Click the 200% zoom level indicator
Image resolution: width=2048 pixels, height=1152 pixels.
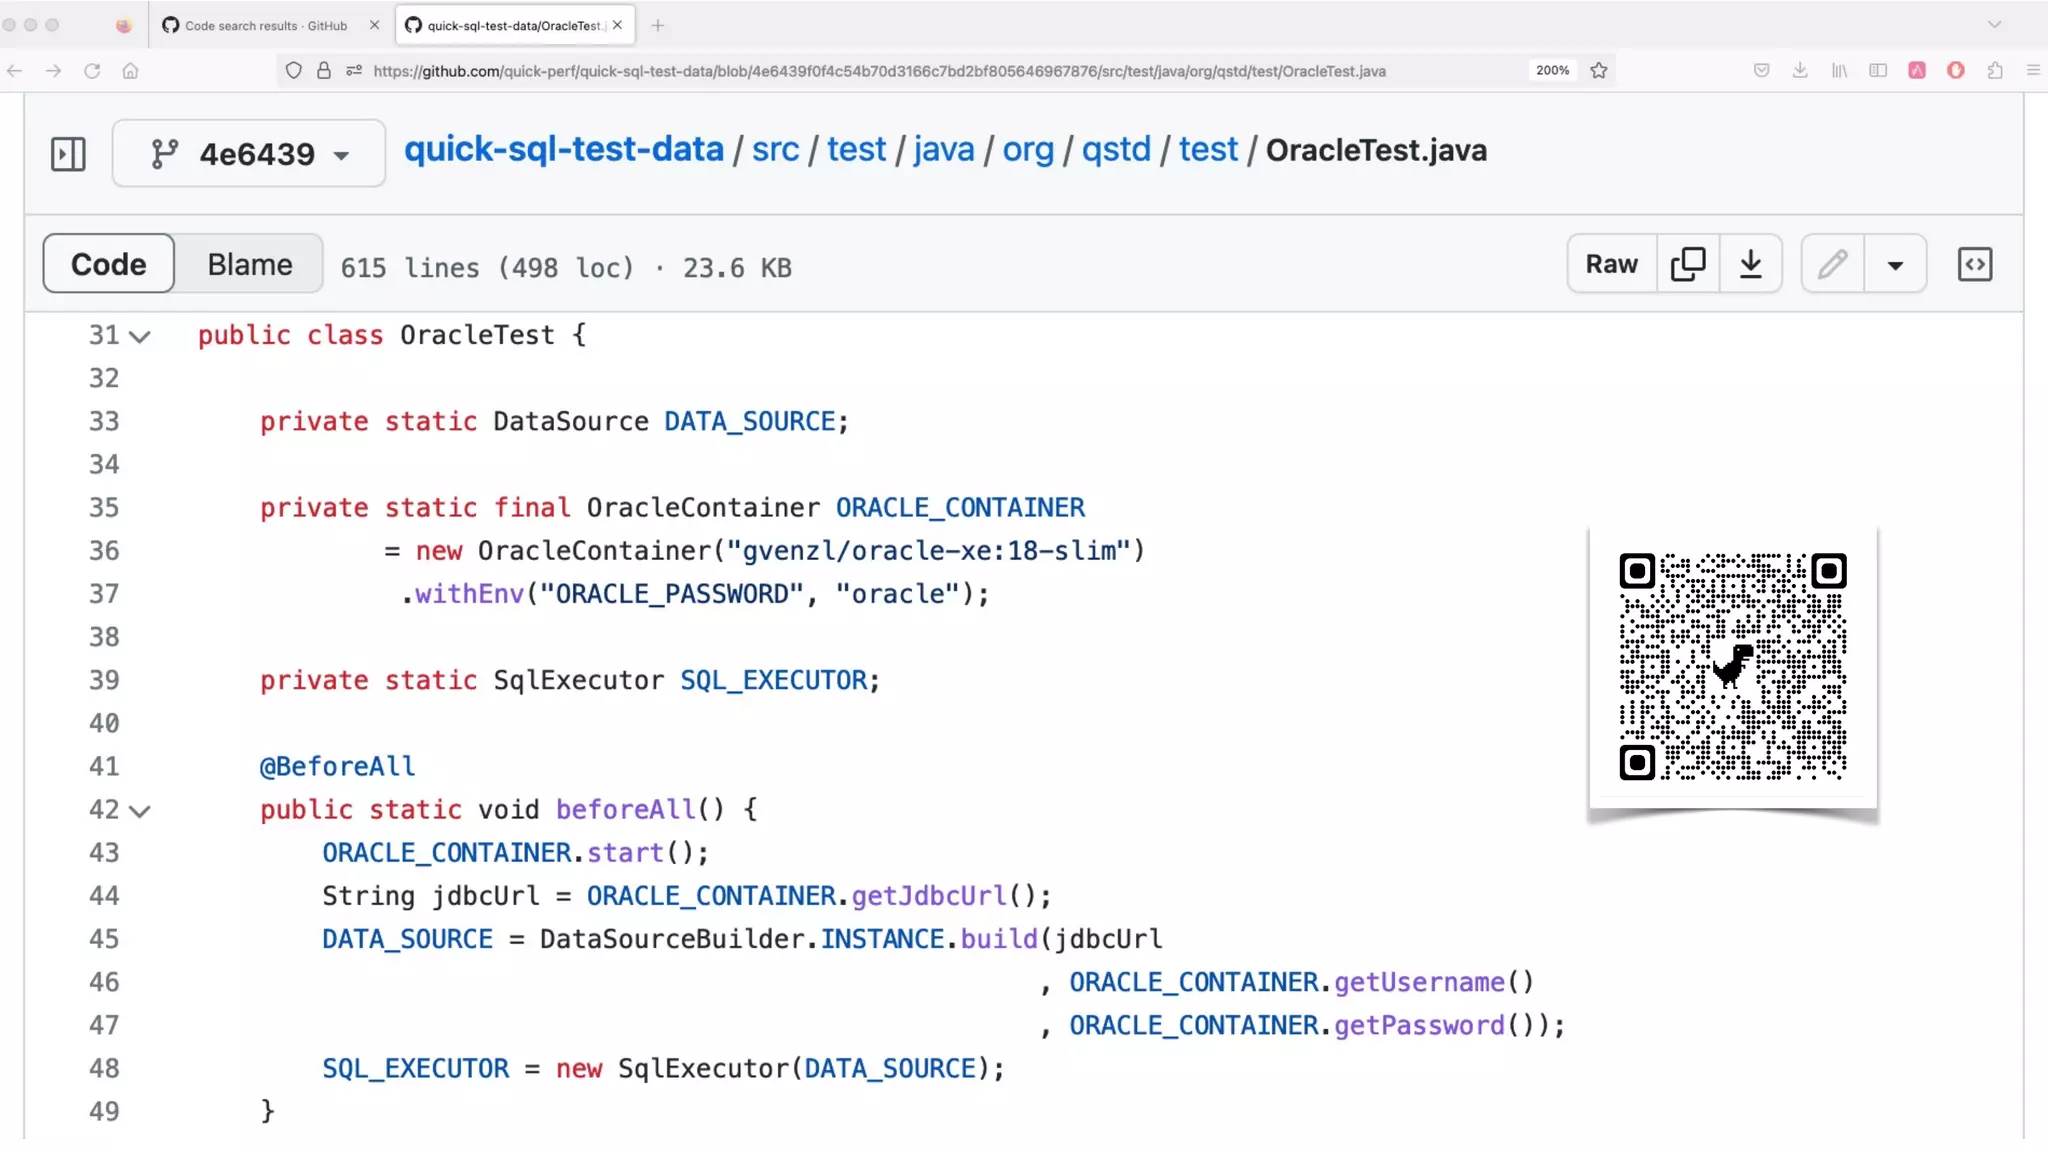tap(1552, 71)
